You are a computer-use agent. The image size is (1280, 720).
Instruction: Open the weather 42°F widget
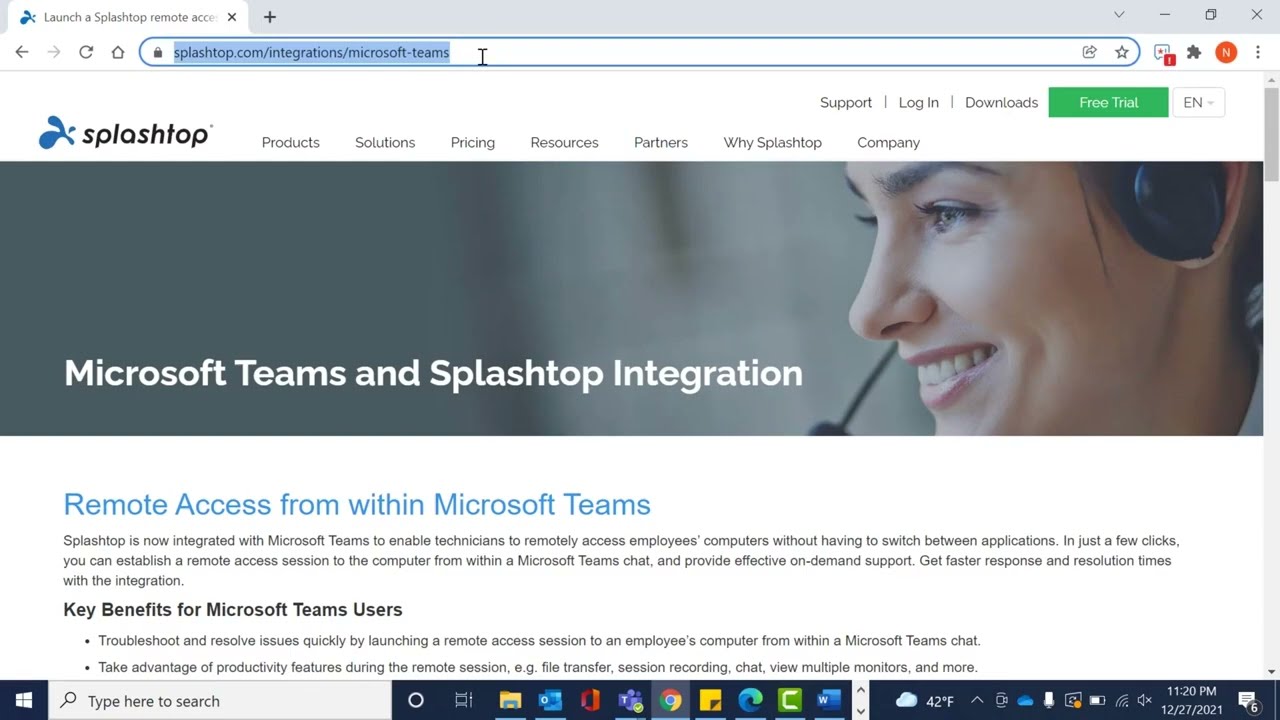click(925, 700)
